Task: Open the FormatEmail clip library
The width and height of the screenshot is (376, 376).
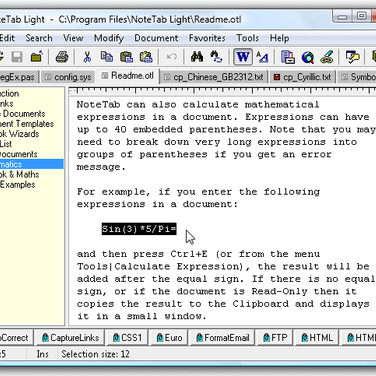Action: pyautogui.click(x=222, y=338)
